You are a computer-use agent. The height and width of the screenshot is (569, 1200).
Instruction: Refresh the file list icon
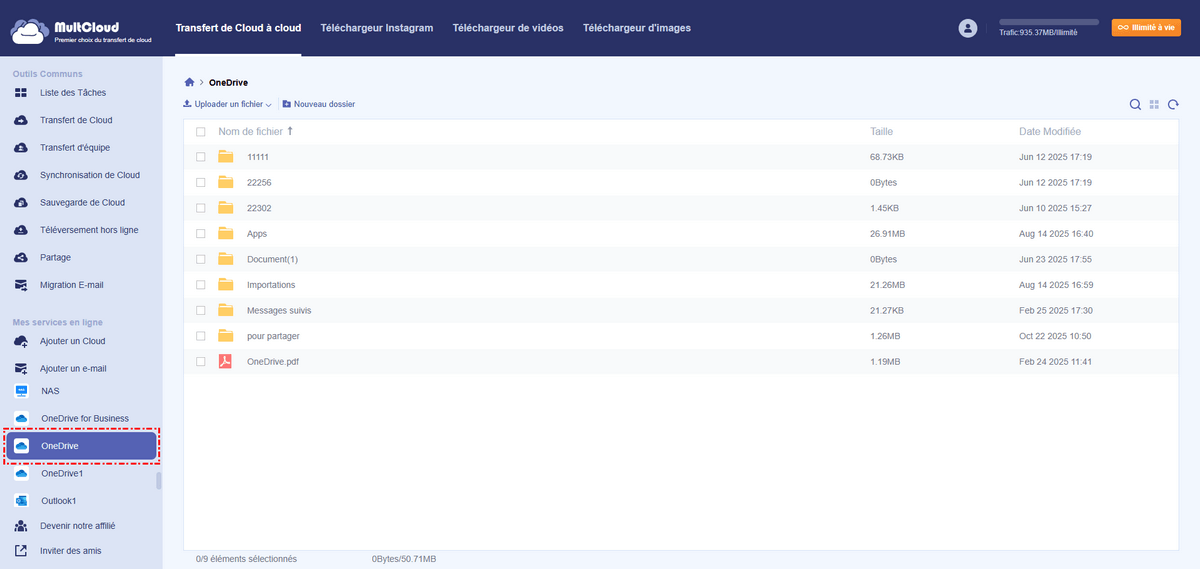click(x=1173, y=104)
